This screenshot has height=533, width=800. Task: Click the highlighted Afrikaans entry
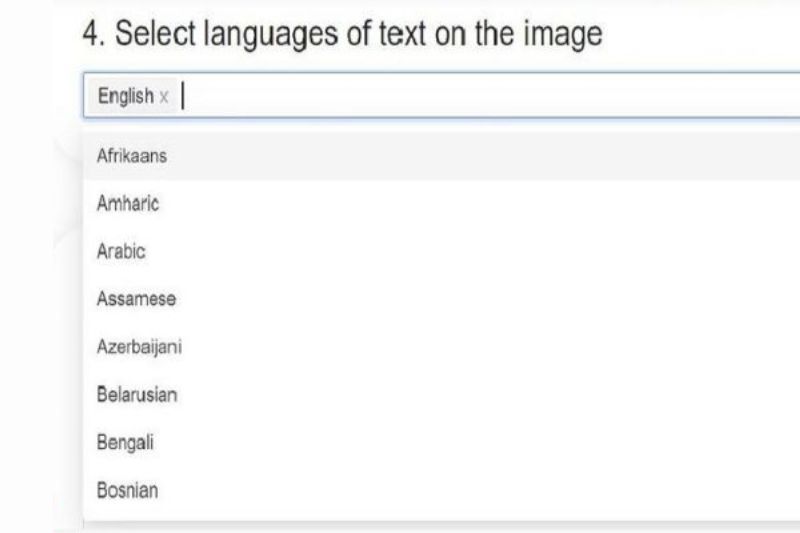click(131, 156)
